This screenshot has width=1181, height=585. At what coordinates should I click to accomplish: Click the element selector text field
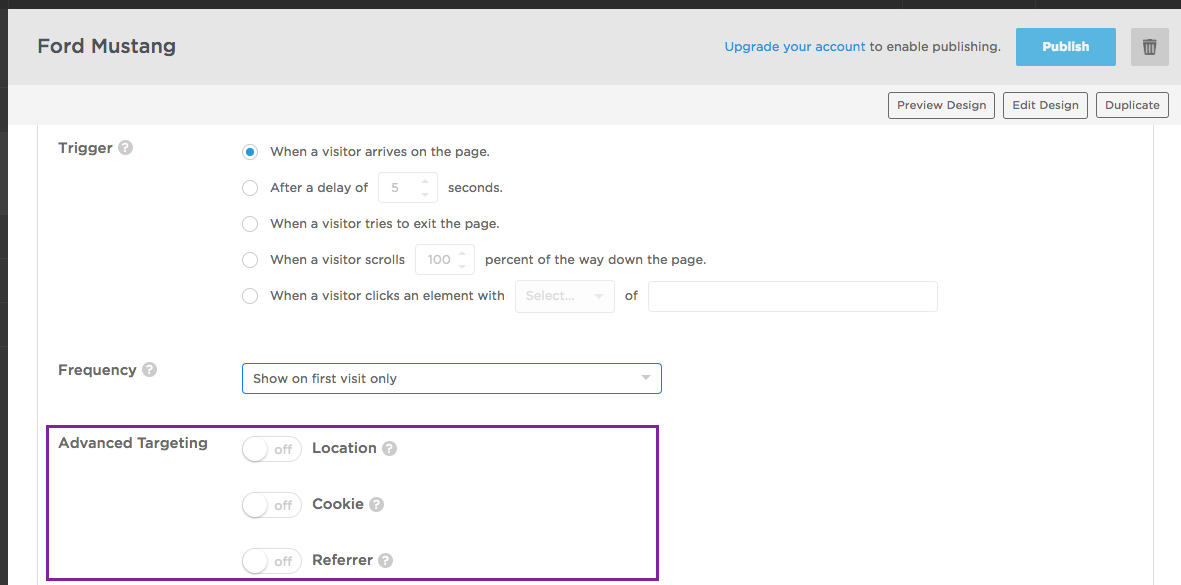(x=793, y=297)
